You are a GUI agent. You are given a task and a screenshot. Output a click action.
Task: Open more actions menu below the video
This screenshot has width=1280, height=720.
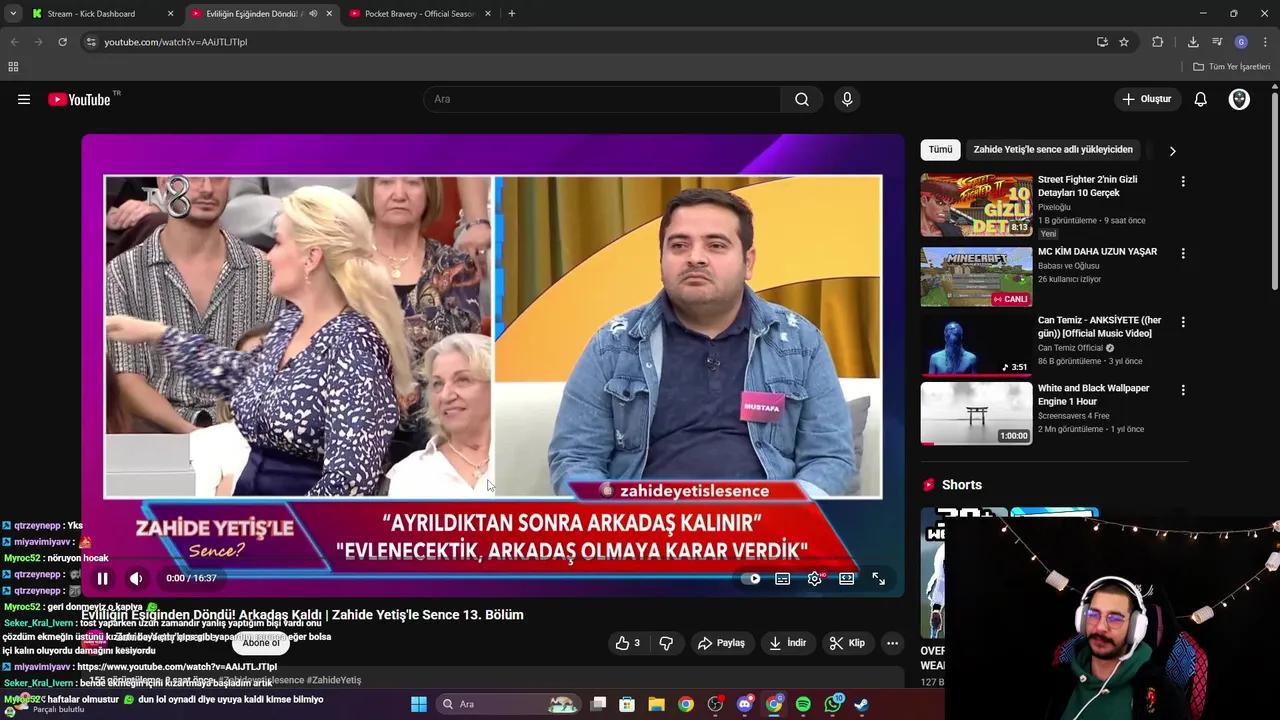click(893, 643)
